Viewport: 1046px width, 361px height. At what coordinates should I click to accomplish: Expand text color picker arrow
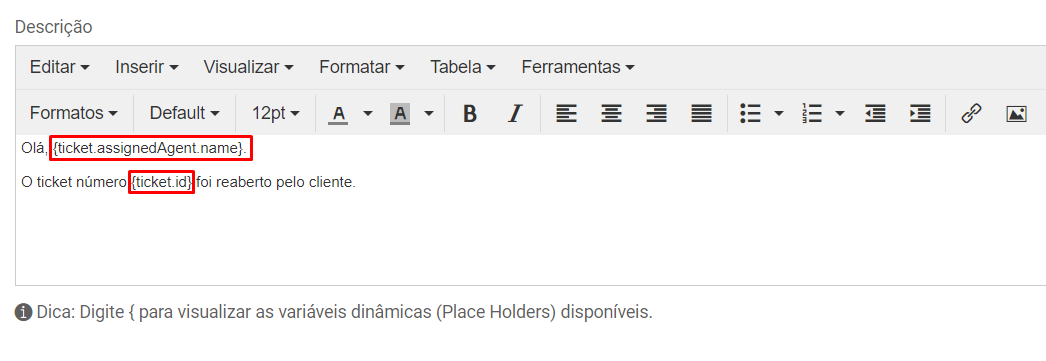[368, 113]
